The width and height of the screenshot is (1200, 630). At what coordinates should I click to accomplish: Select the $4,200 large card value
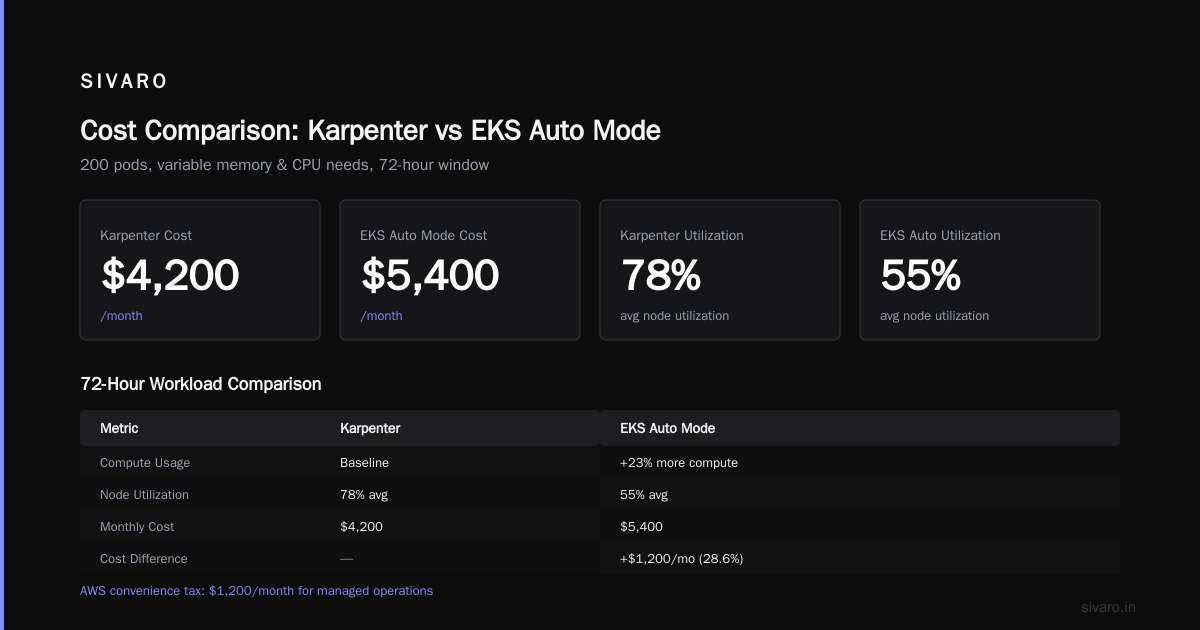point(170,275)
